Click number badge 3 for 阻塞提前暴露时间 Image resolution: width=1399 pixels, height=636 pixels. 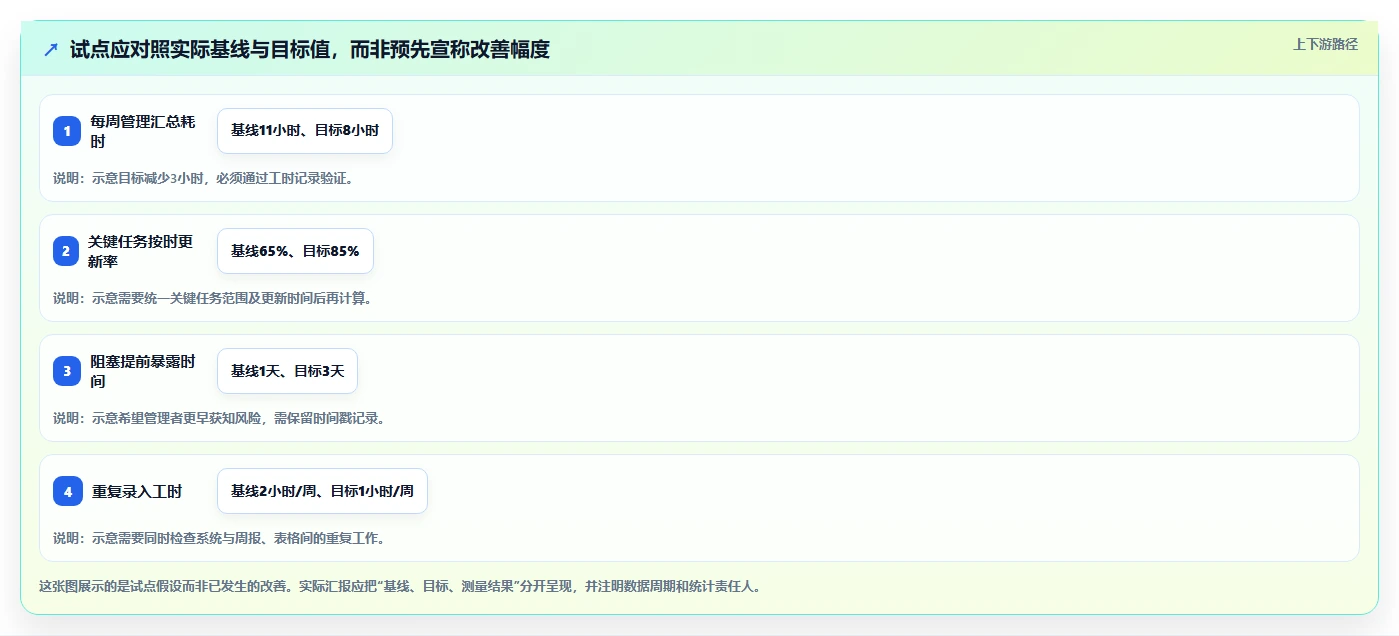67,371
